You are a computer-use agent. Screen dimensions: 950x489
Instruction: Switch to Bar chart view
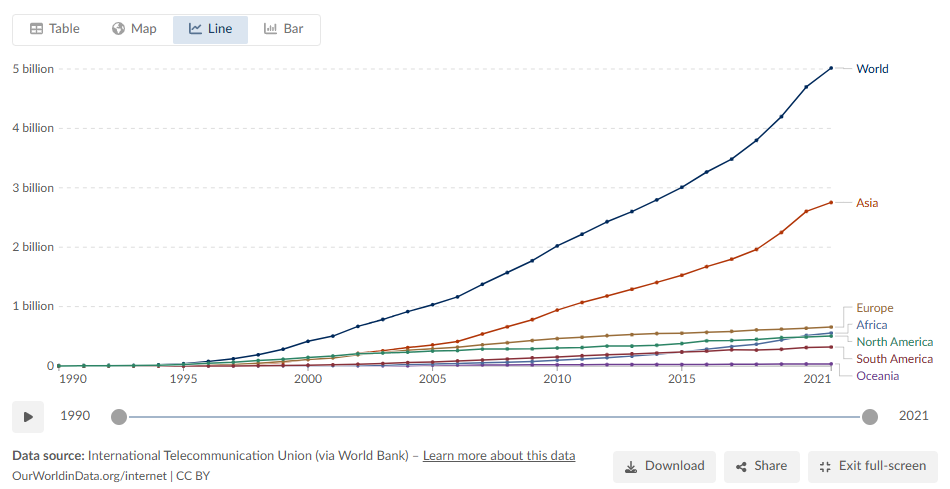[x=284, y=29]
